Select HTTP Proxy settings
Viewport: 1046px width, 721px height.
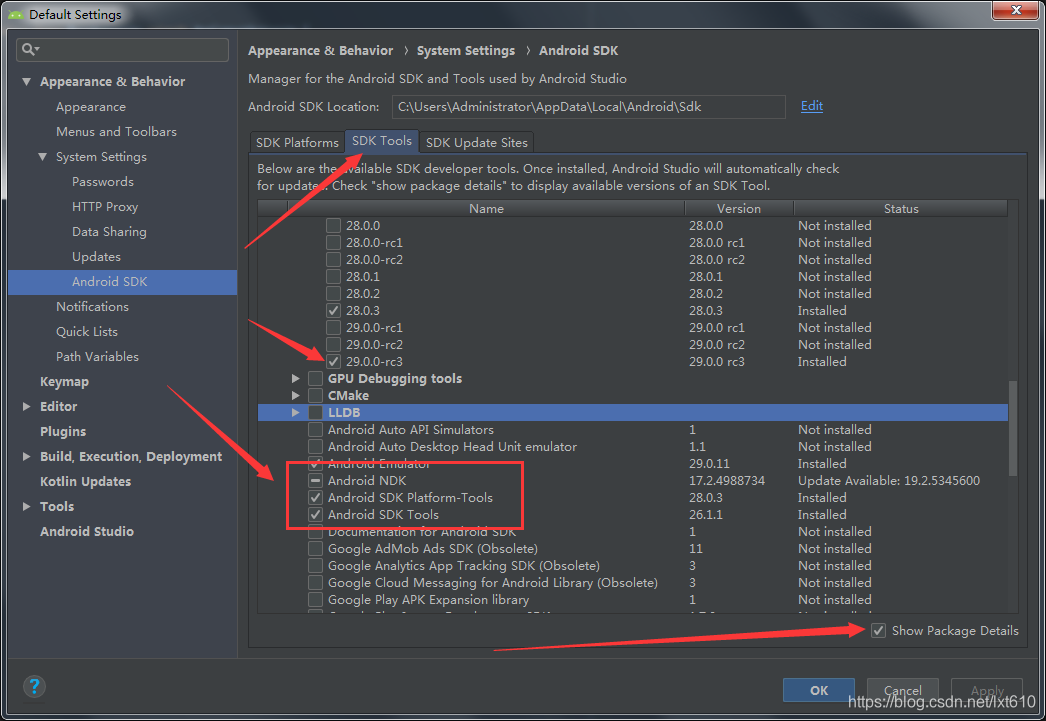105,207
